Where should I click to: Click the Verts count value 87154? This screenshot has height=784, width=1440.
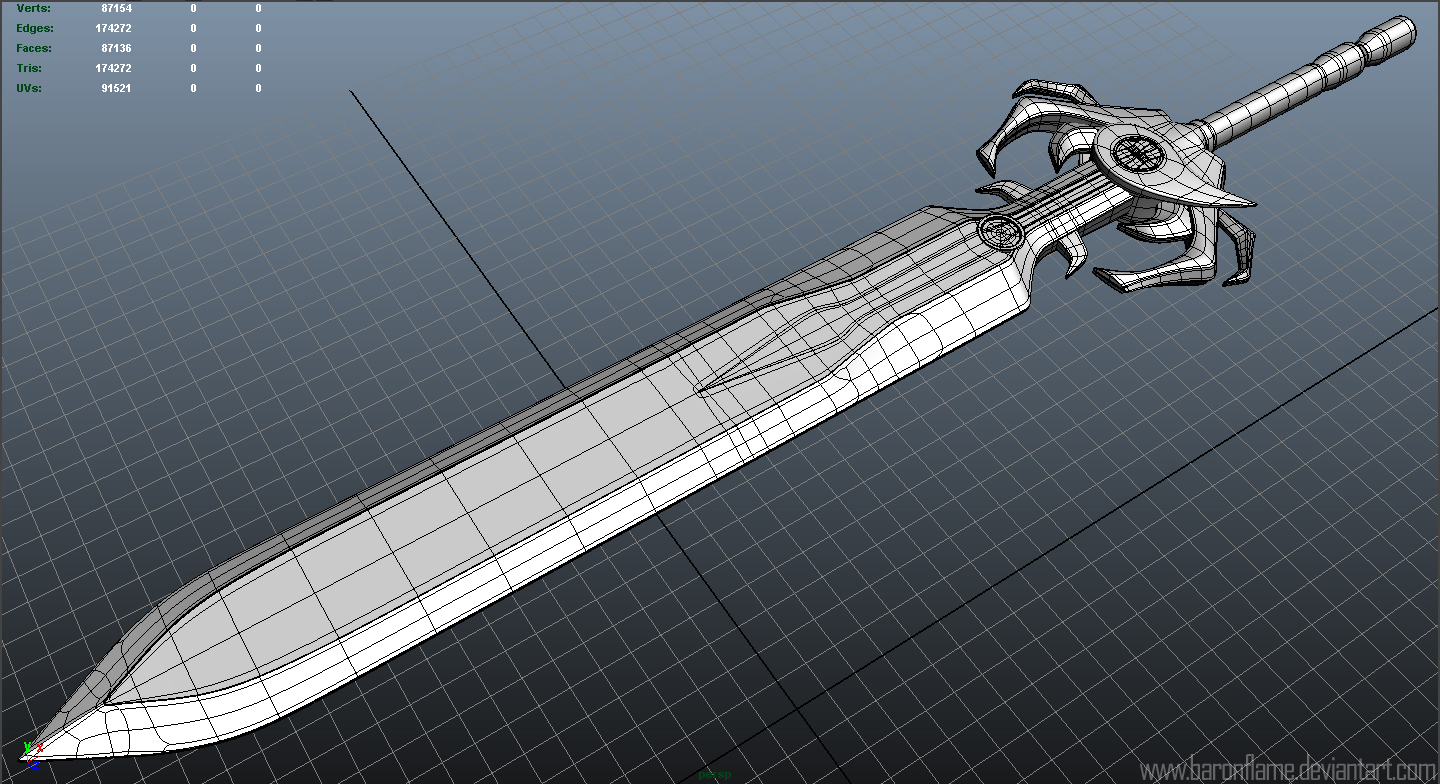click(x=116, y=8)
